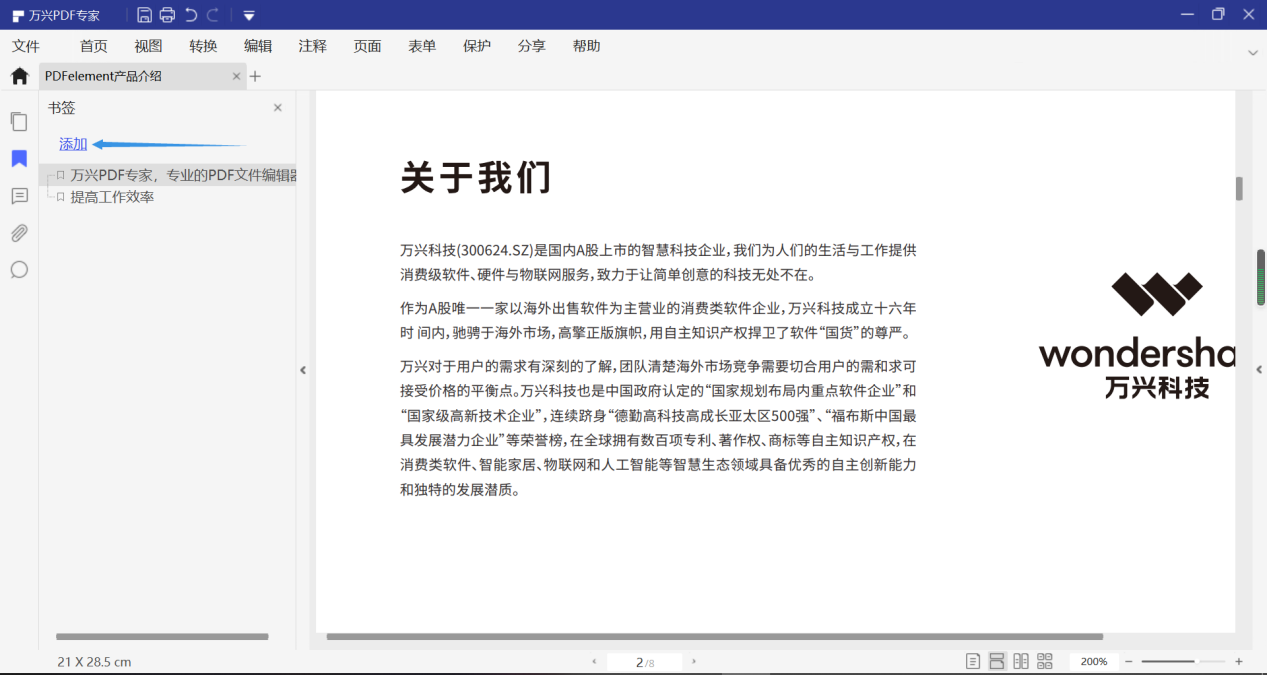The width and height of the screenshot is (1267, 675).
Task: Switch to continuous page view
Action: (x=997, y=661)
